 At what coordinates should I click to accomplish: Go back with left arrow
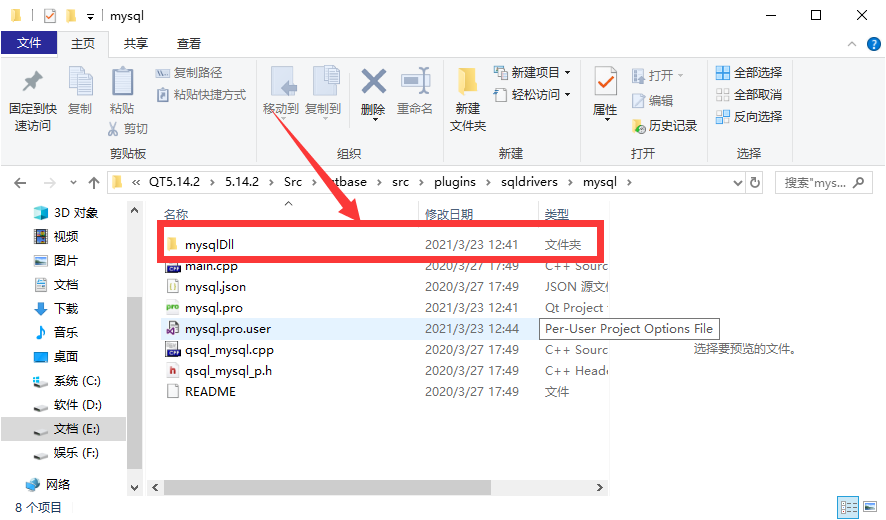click(20, 183)
